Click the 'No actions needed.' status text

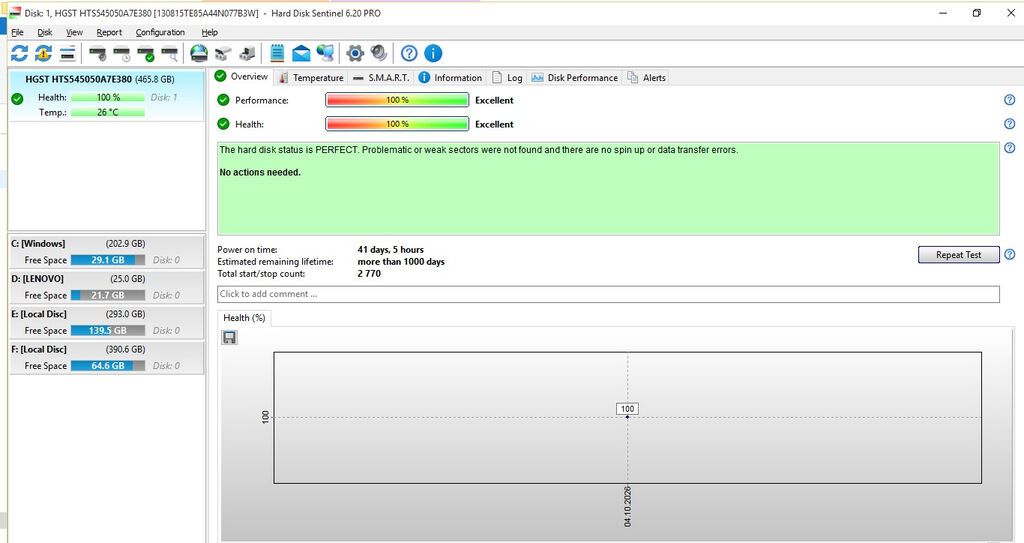[260, 173]
